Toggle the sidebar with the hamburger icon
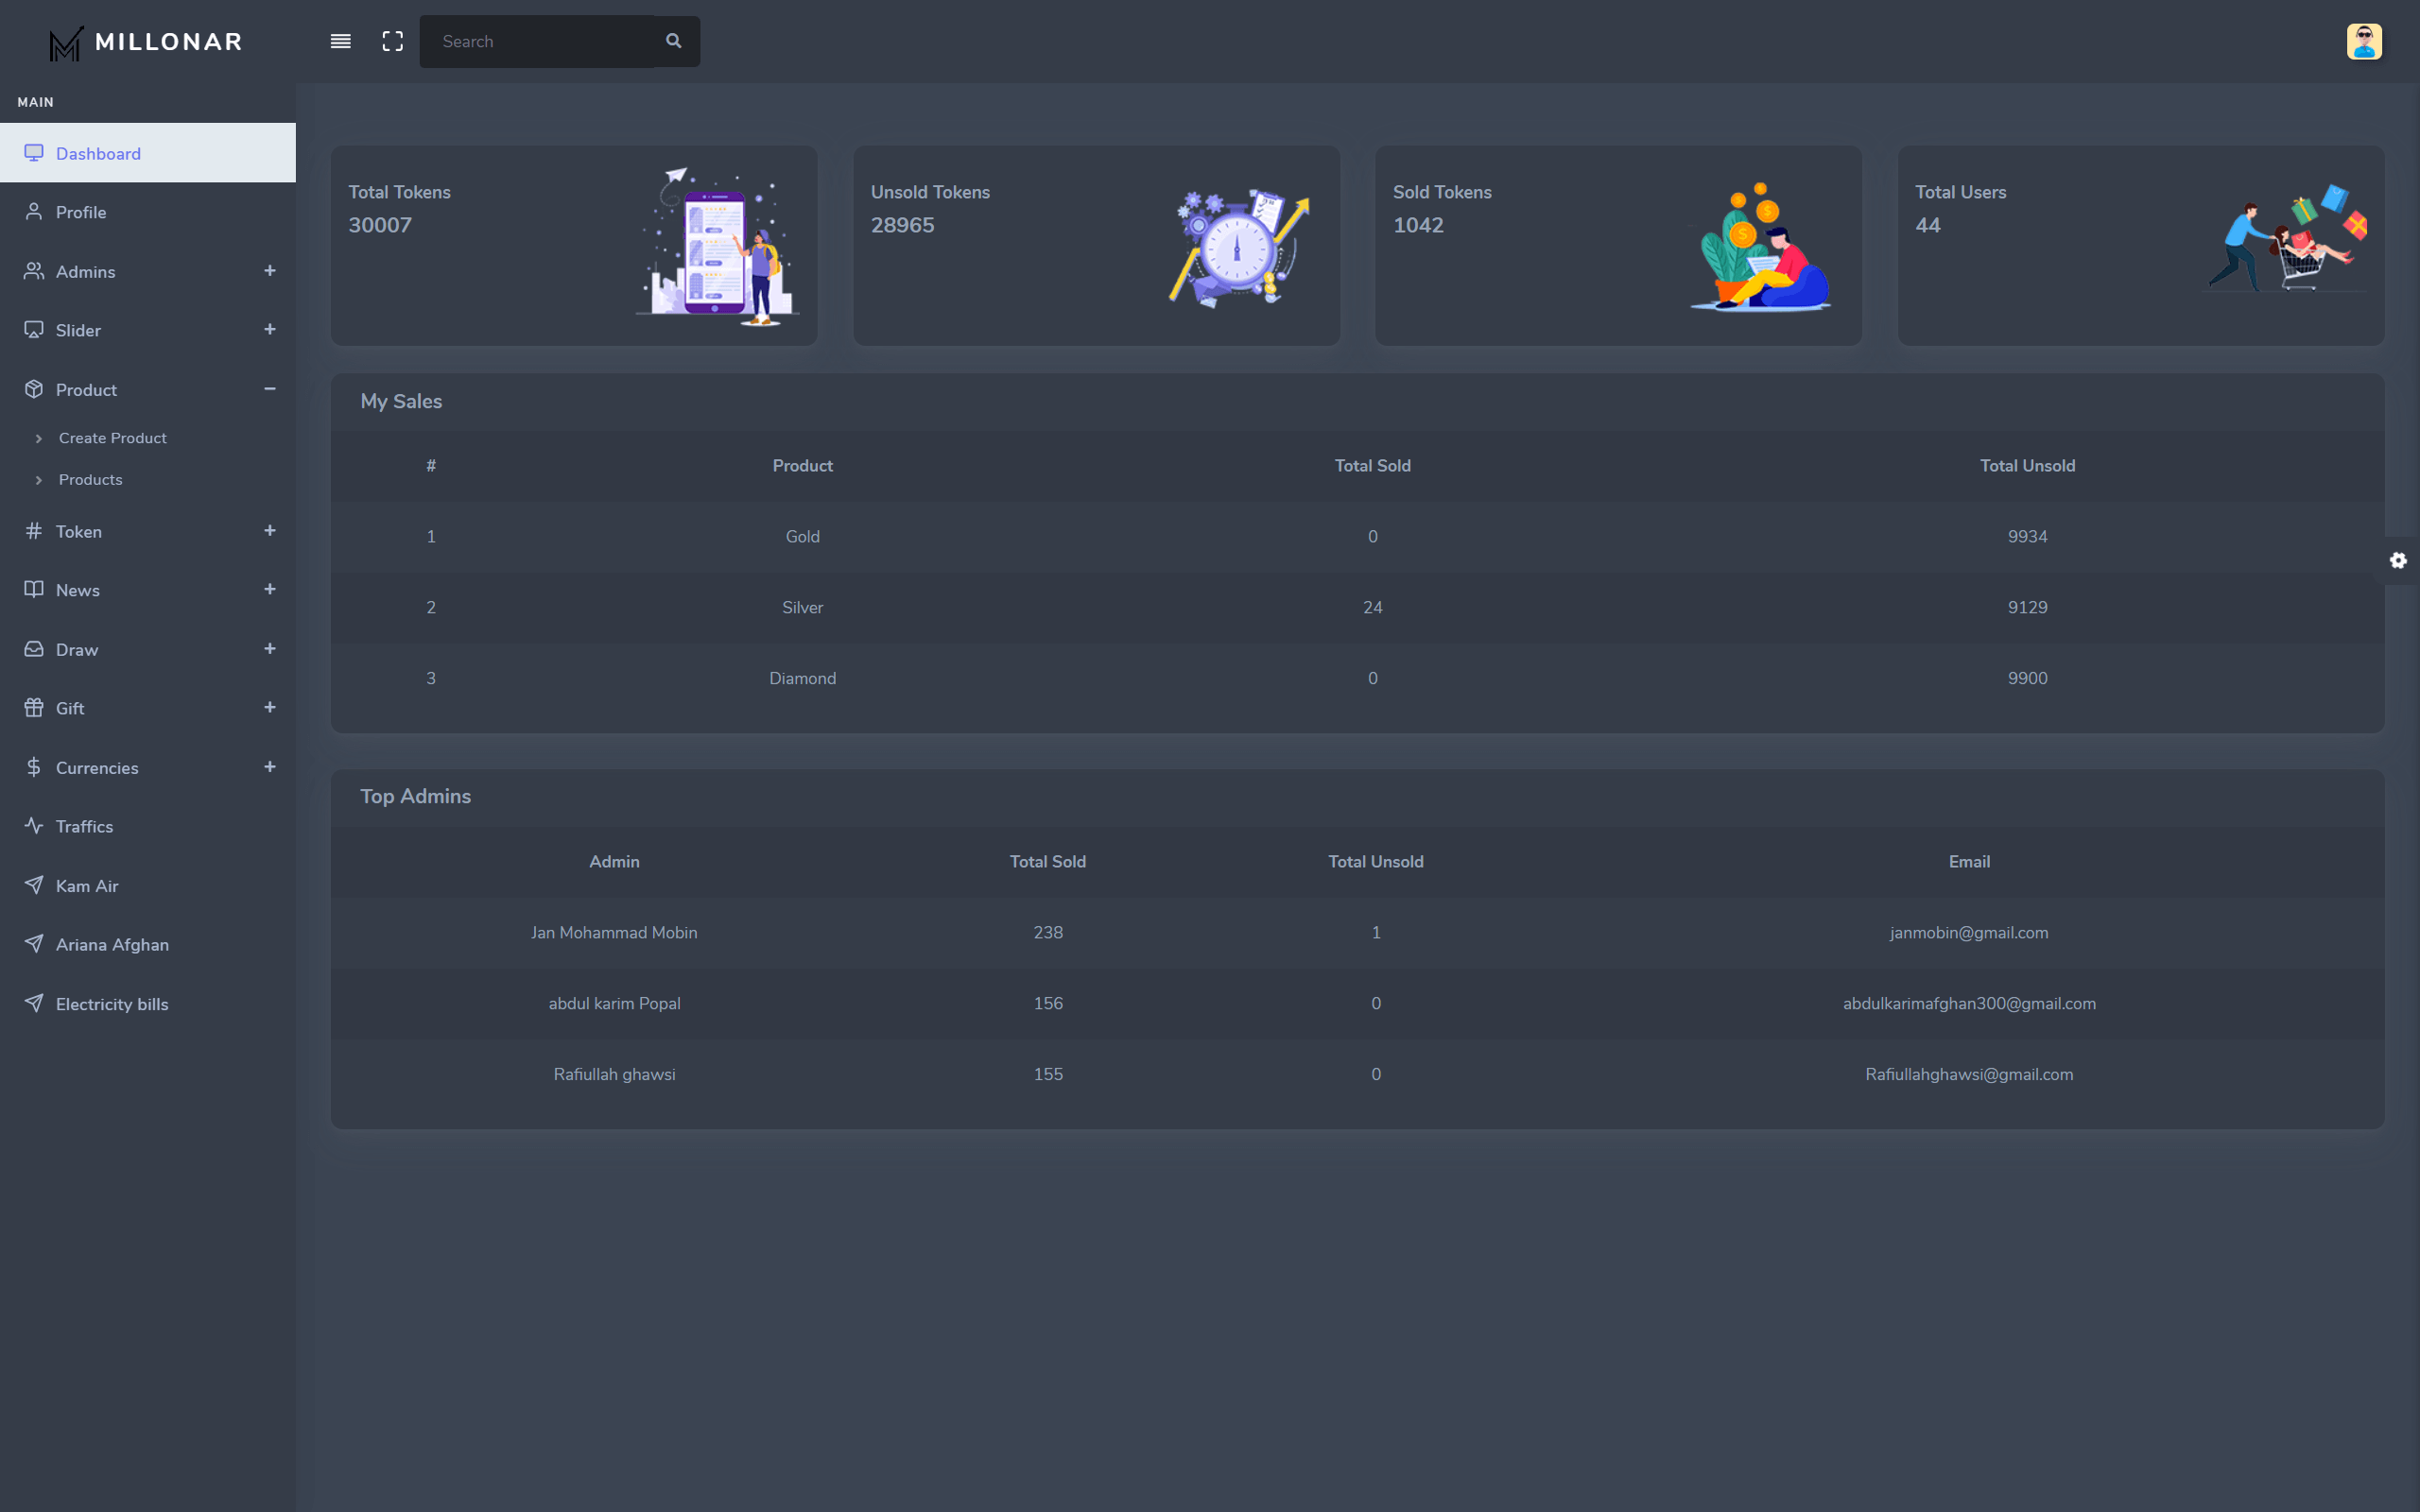This screenshot has height=1512, width=2420. pyautogui.click(x=340, y=41)
